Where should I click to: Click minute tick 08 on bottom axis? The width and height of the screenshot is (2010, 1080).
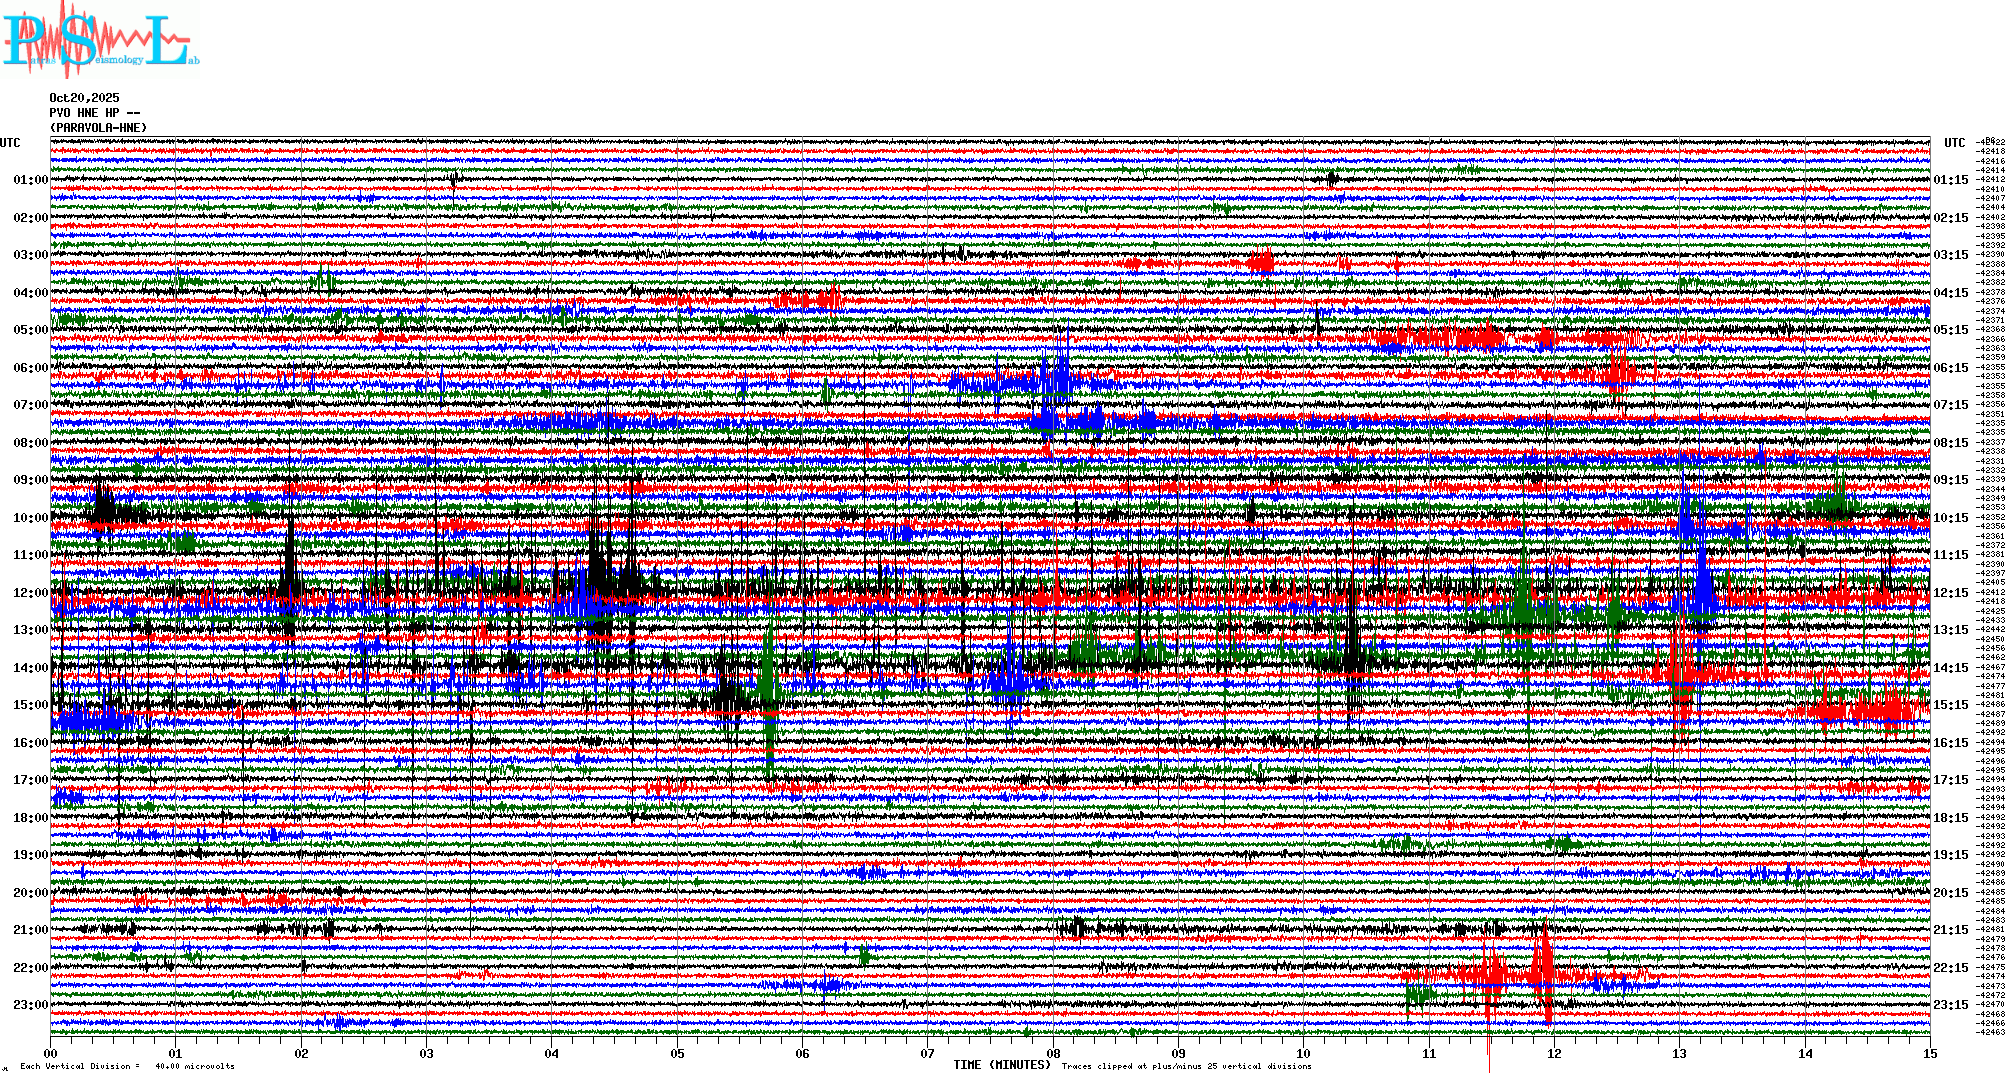(1053, 1053)
